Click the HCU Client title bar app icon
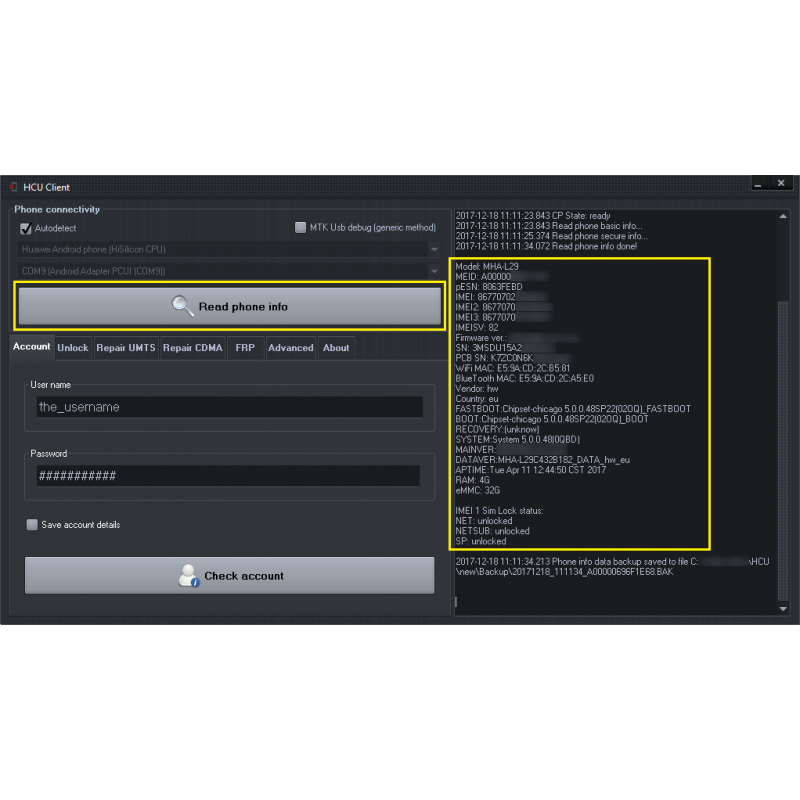This screenshot has height=800, width=800. coord(13,187)
